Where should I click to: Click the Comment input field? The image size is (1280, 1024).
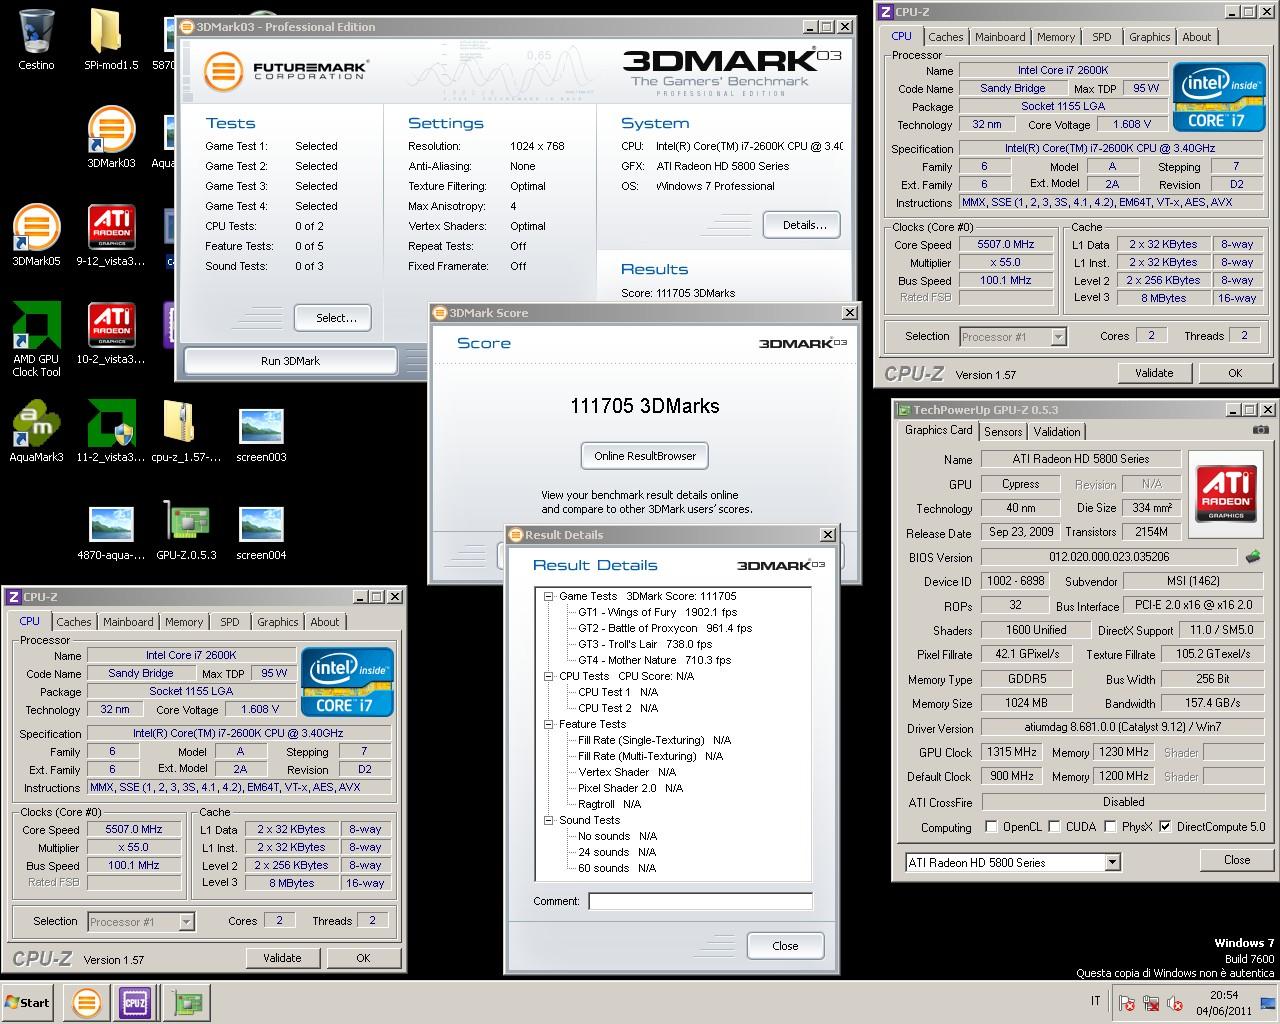click(x=700, y=901)
